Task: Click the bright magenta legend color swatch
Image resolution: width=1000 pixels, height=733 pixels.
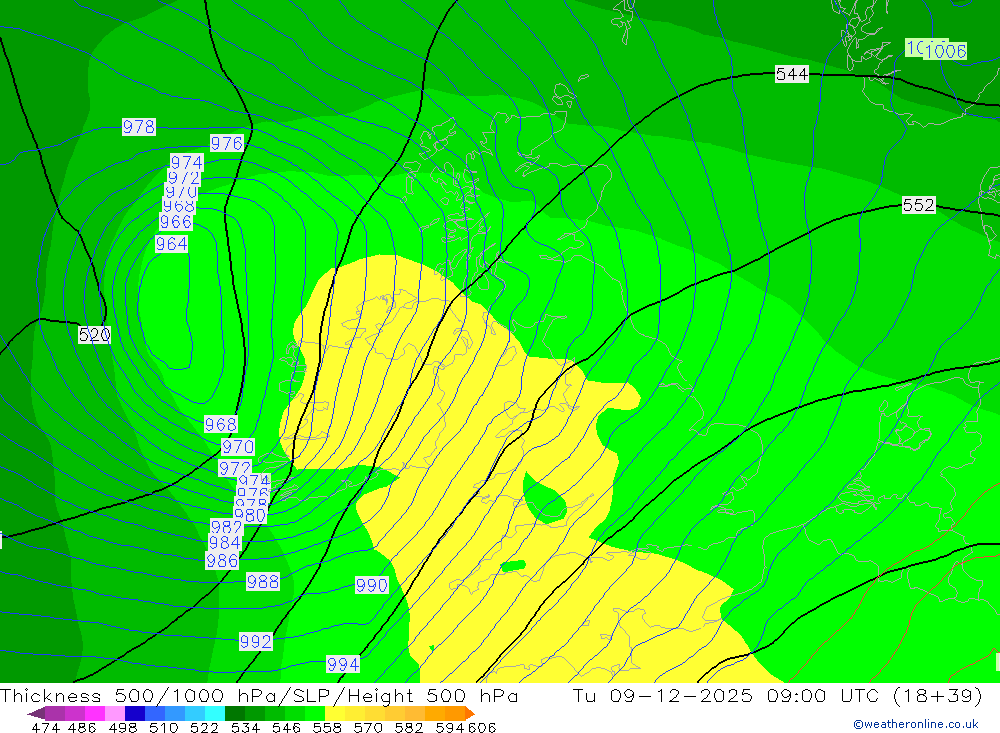Action: (x=95, y=713)
